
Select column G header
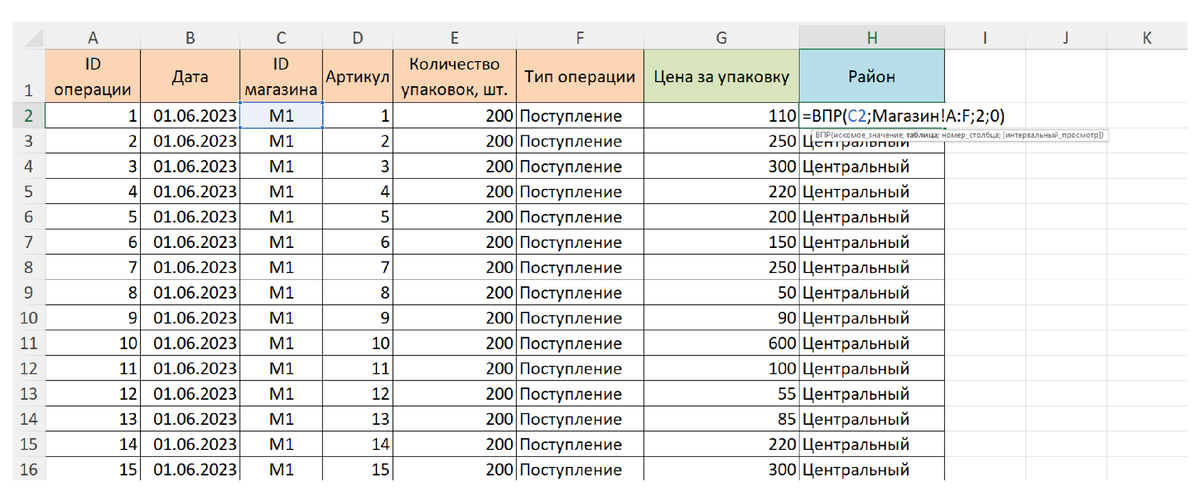click(721, 37)
